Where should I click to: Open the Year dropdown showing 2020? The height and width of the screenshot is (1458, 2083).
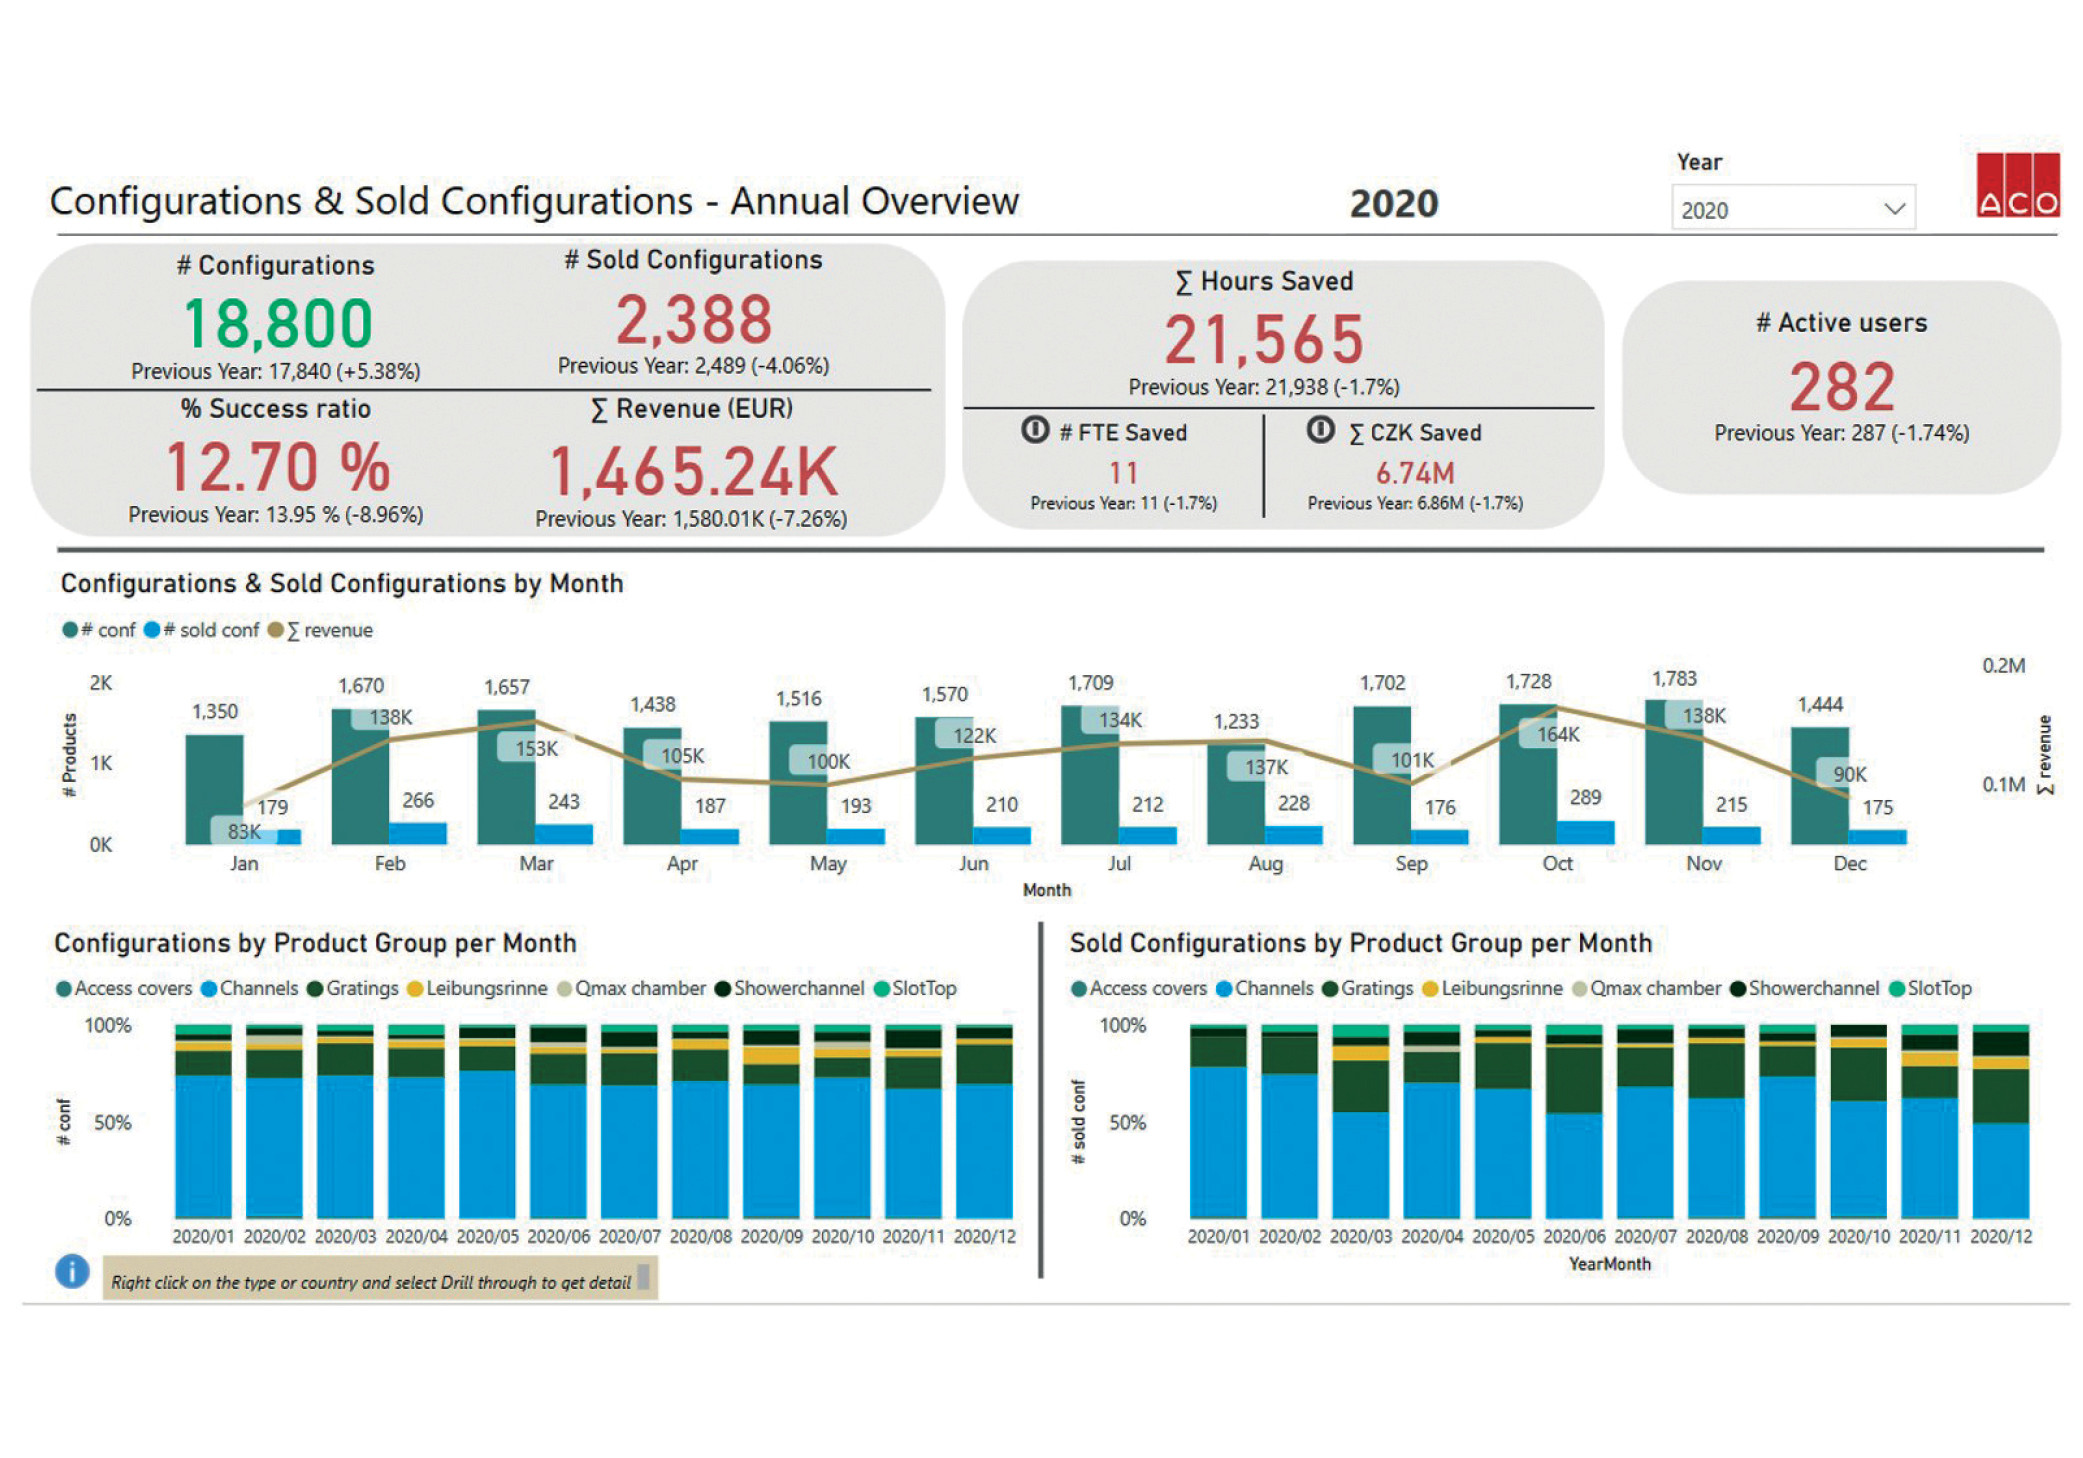[1792, 208]
